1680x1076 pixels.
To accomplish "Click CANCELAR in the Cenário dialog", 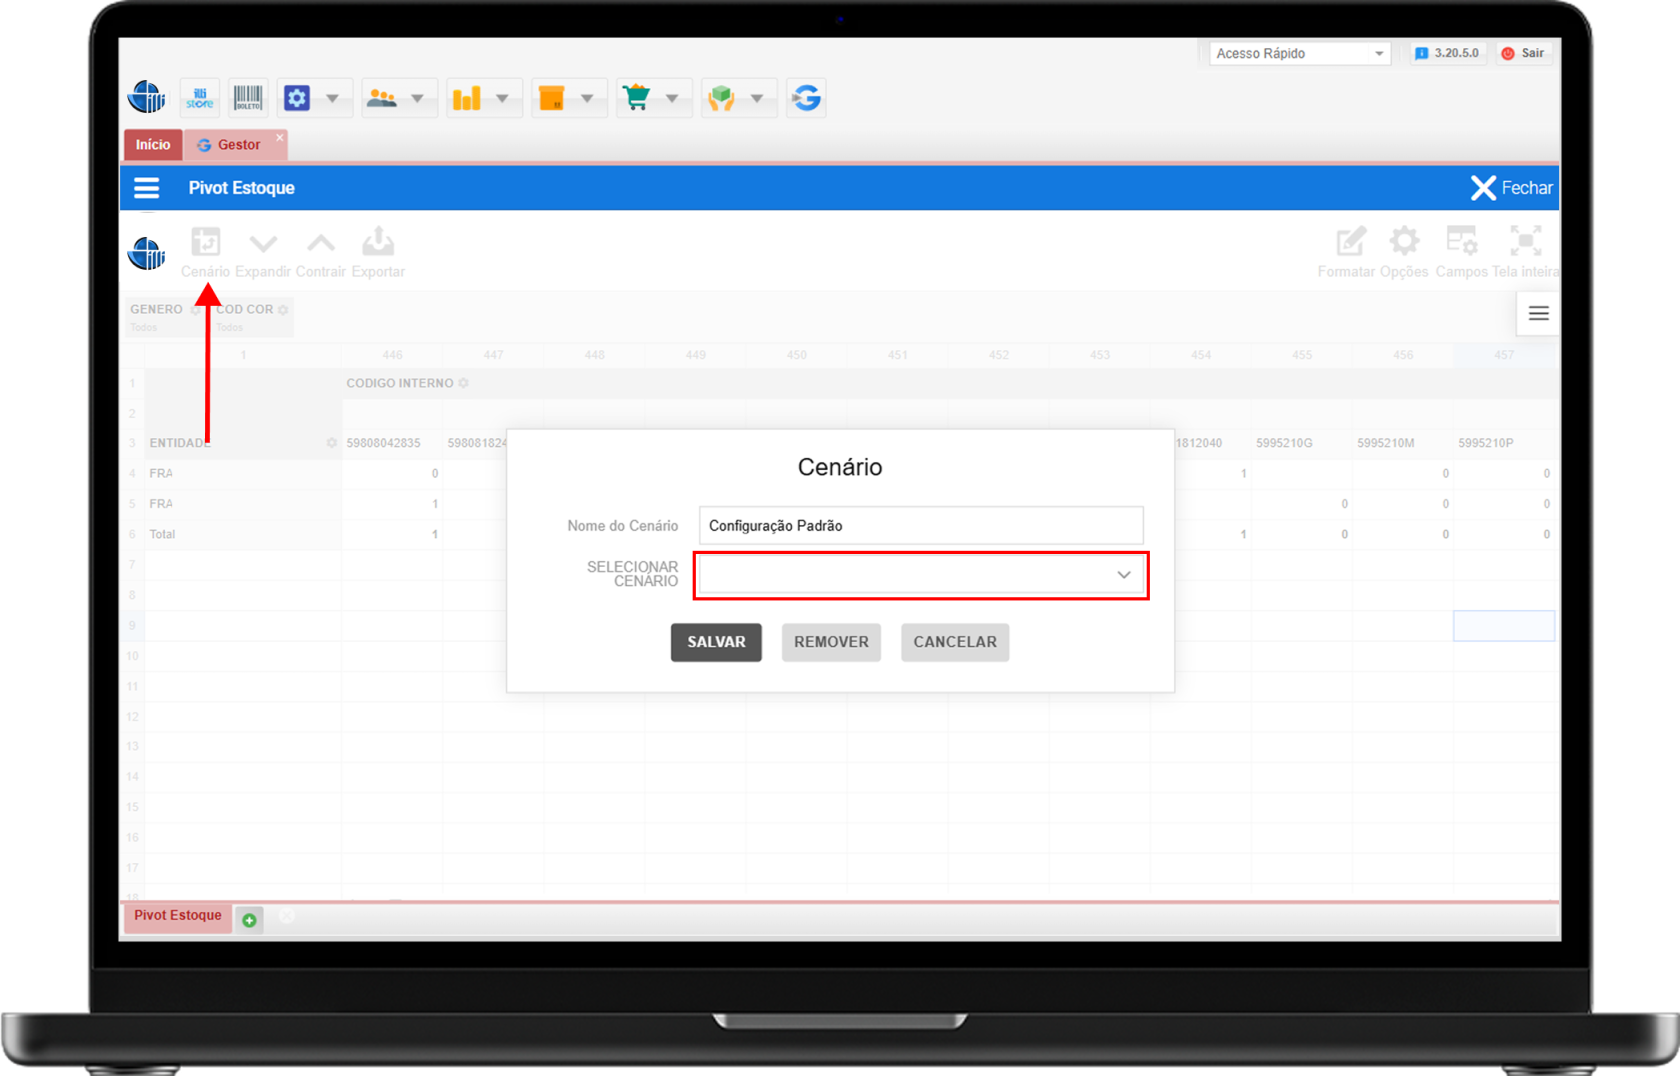I will [954, 642].
